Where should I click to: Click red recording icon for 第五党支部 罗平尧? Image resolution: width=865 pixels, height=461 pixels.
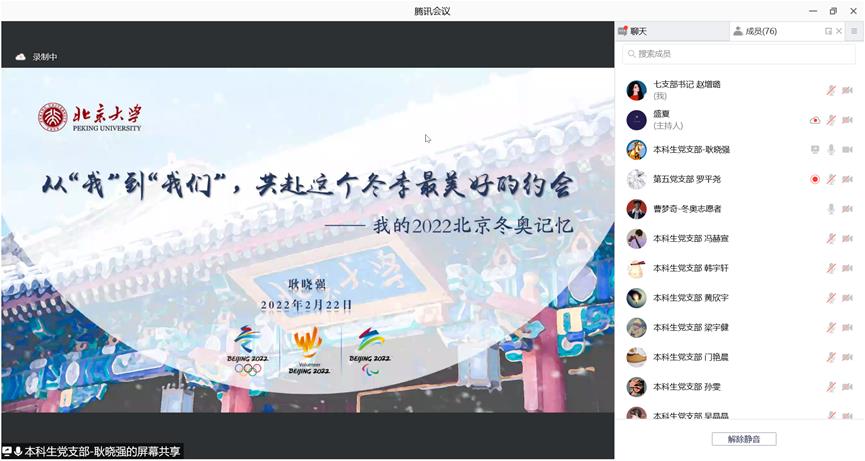(x=815, y=180)
